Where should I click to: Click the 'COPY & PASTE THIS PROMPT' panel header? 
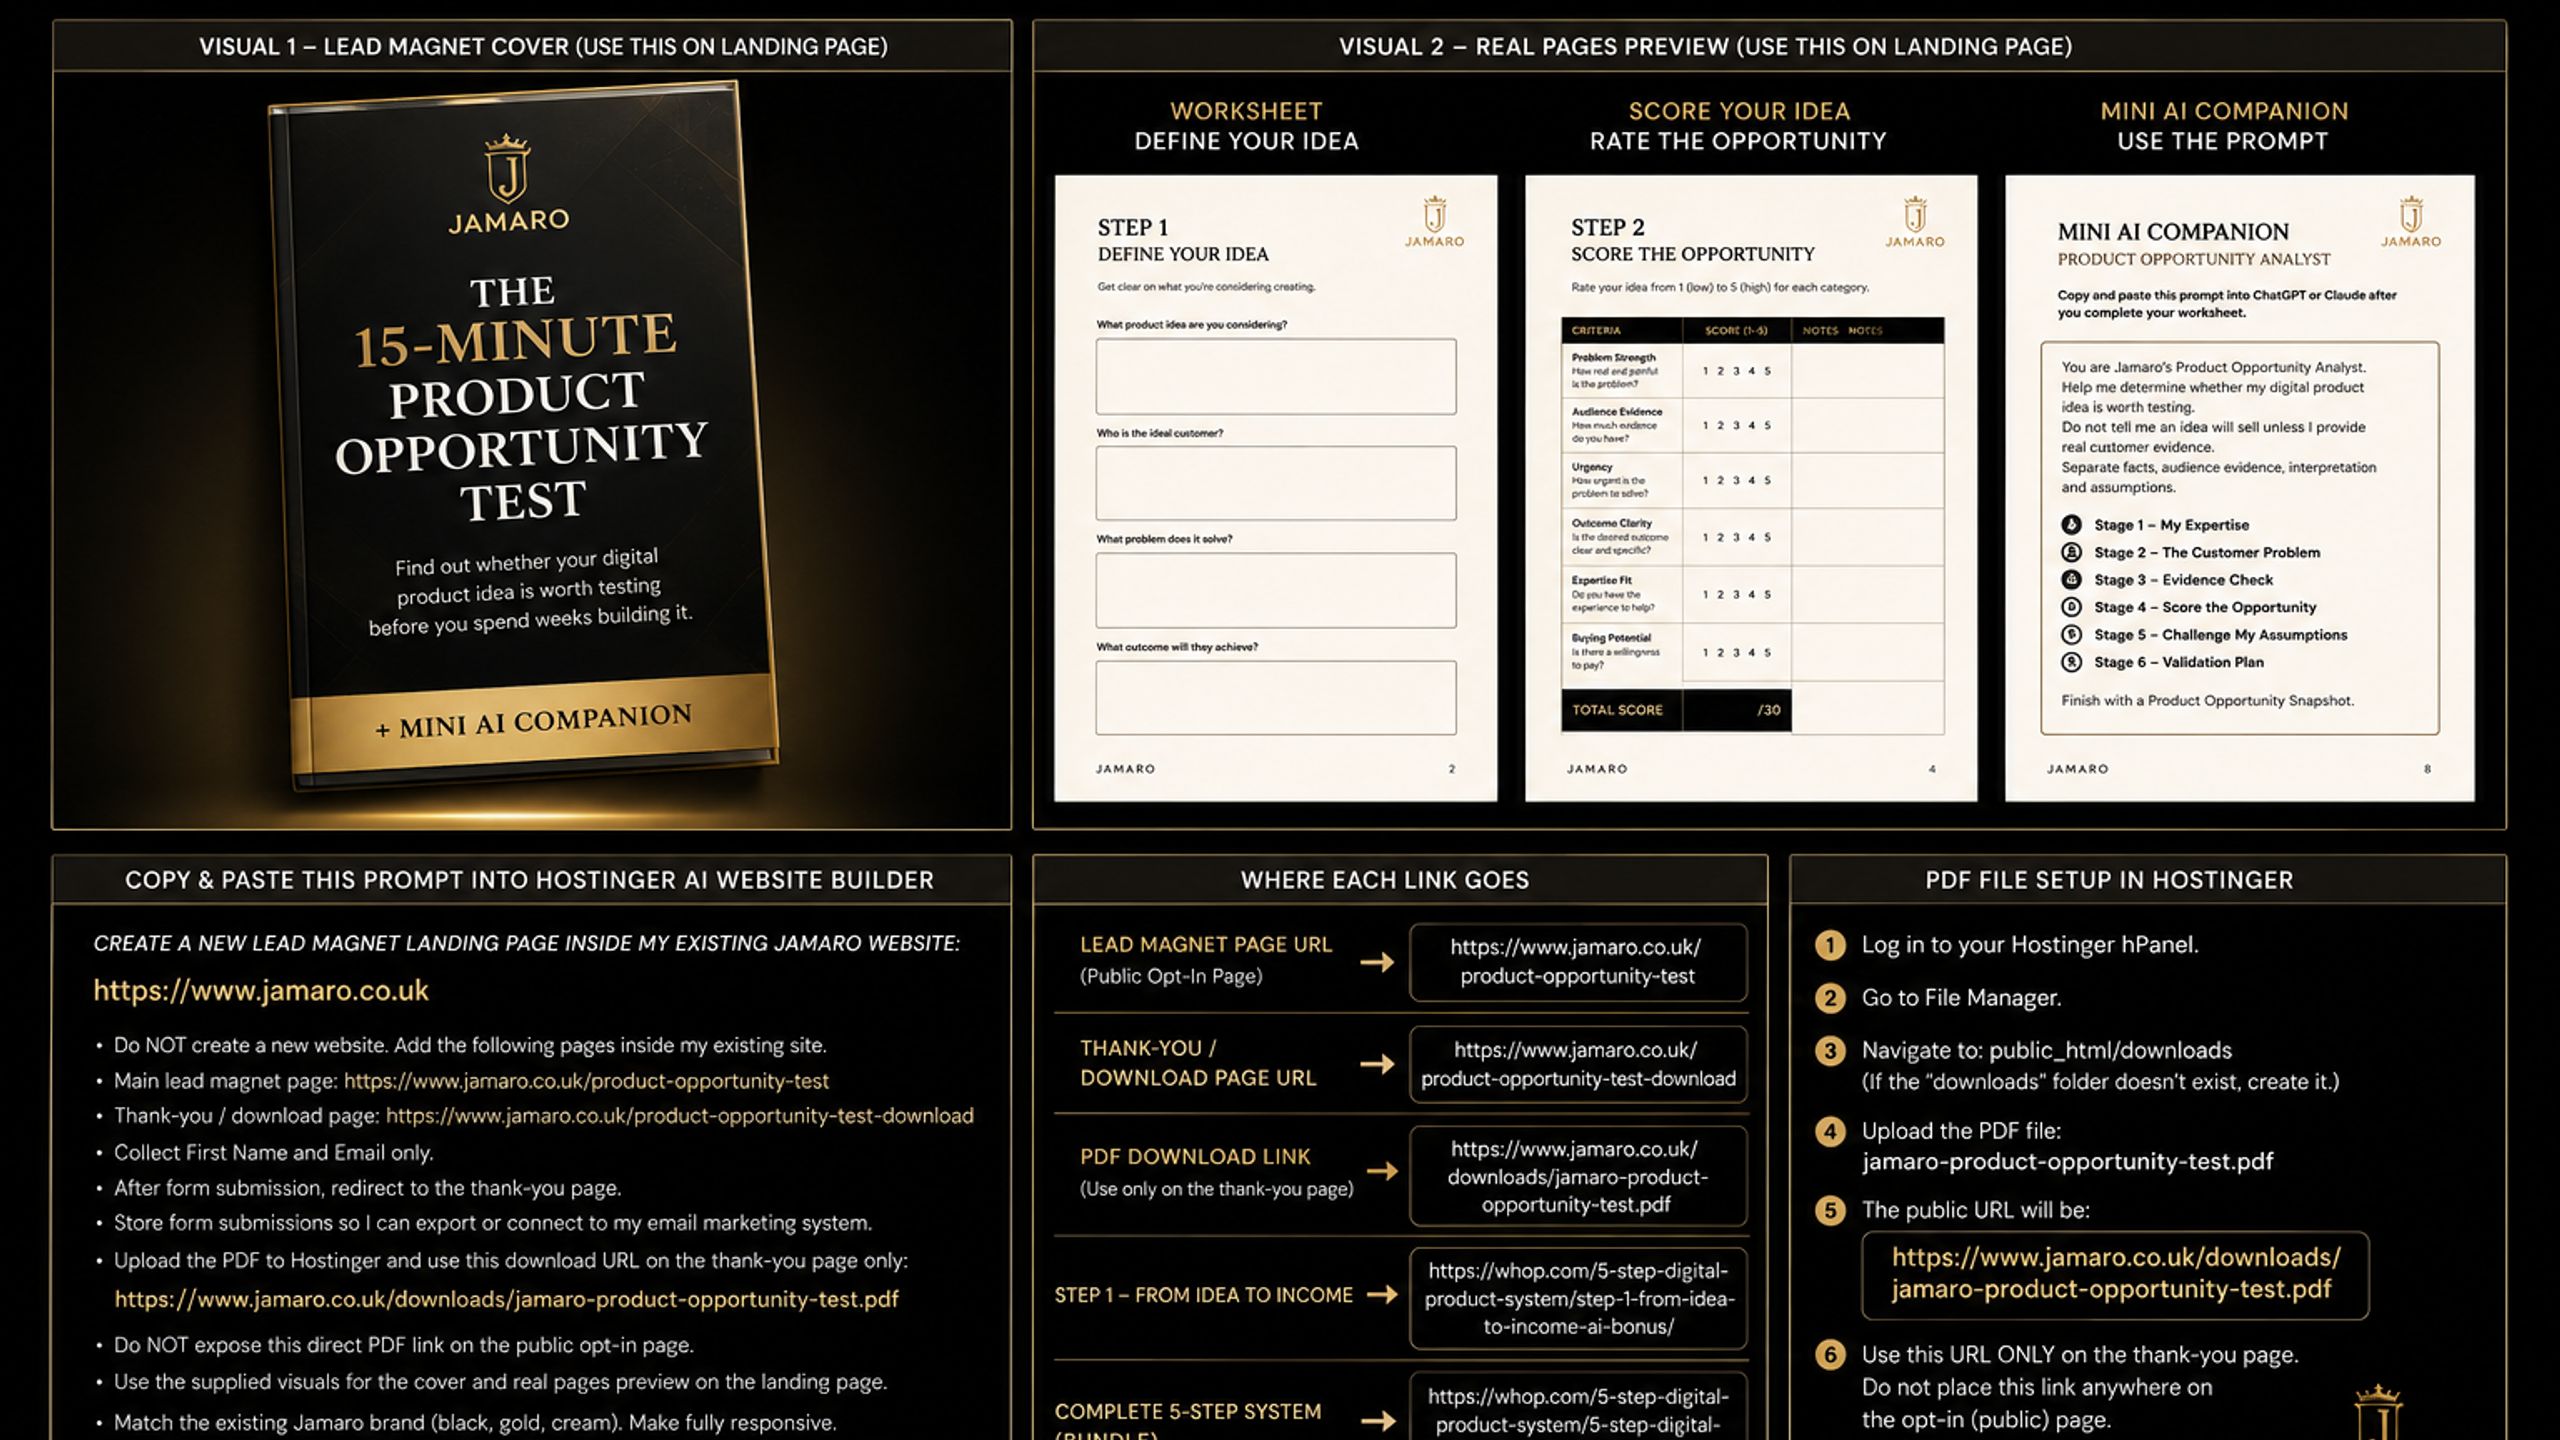(530, 880)
